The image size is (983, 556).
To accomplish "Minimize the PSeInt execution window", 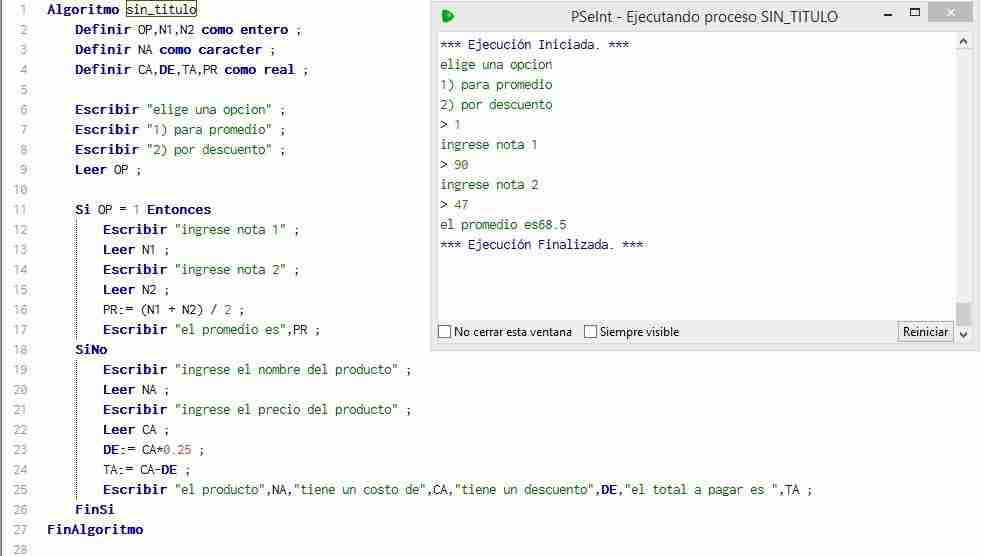I will point(888,14).
